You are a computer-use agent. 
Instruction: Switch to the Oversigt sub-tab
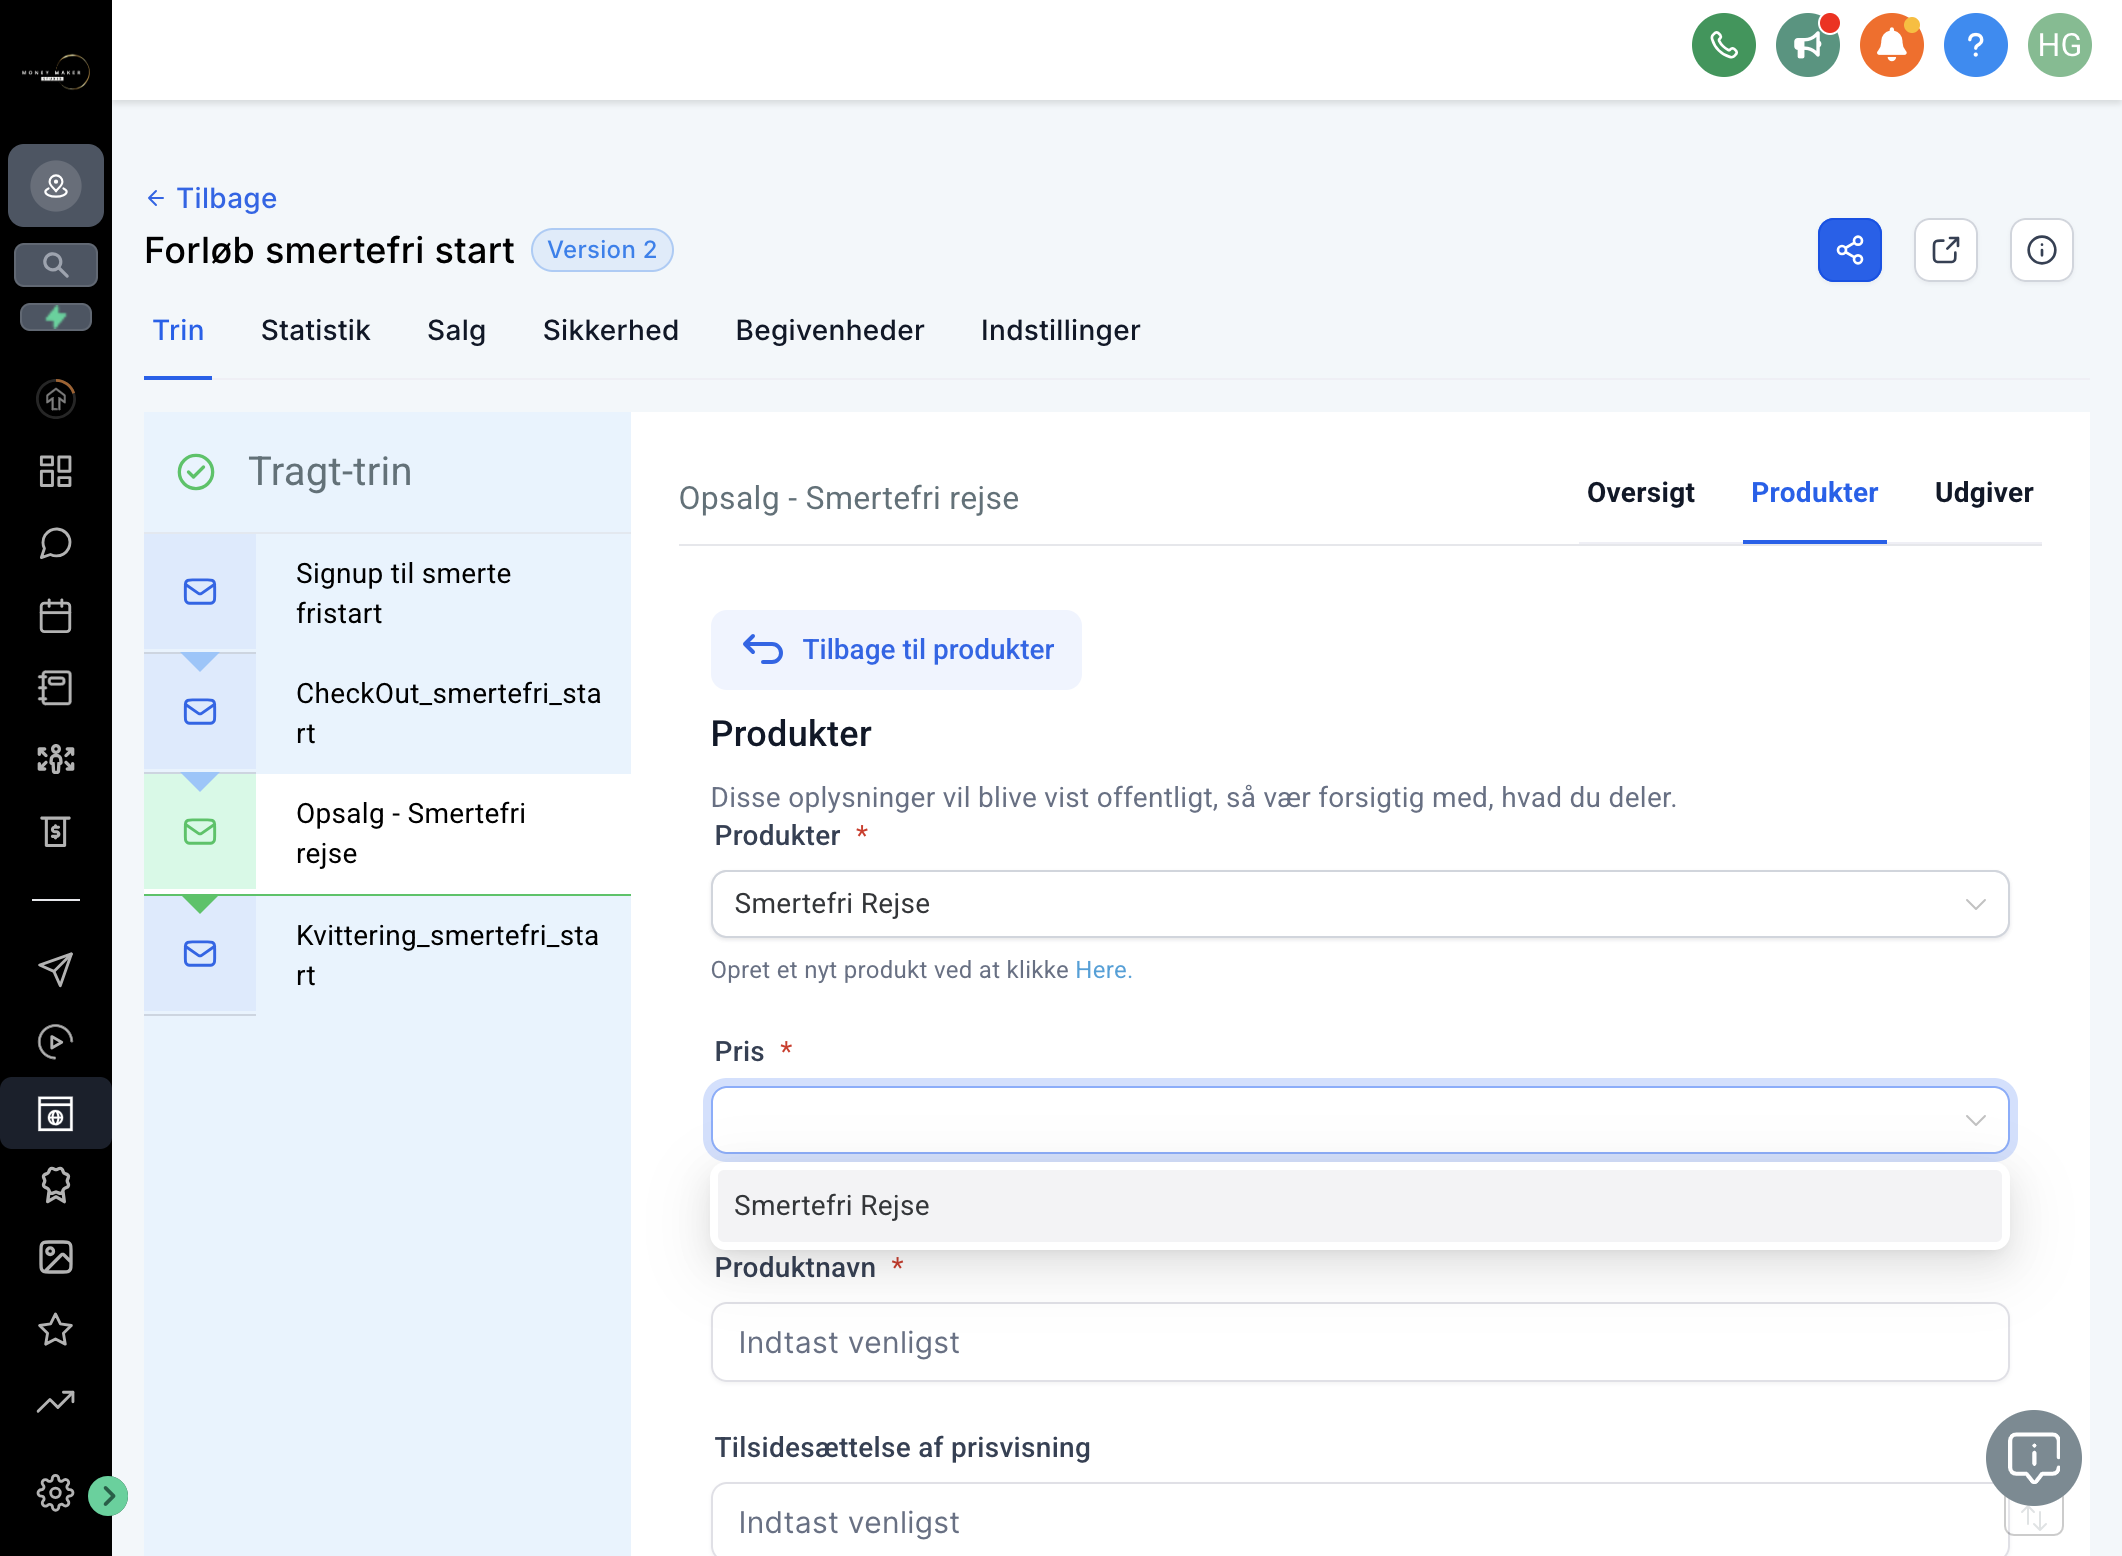[x=1640, y=493]
